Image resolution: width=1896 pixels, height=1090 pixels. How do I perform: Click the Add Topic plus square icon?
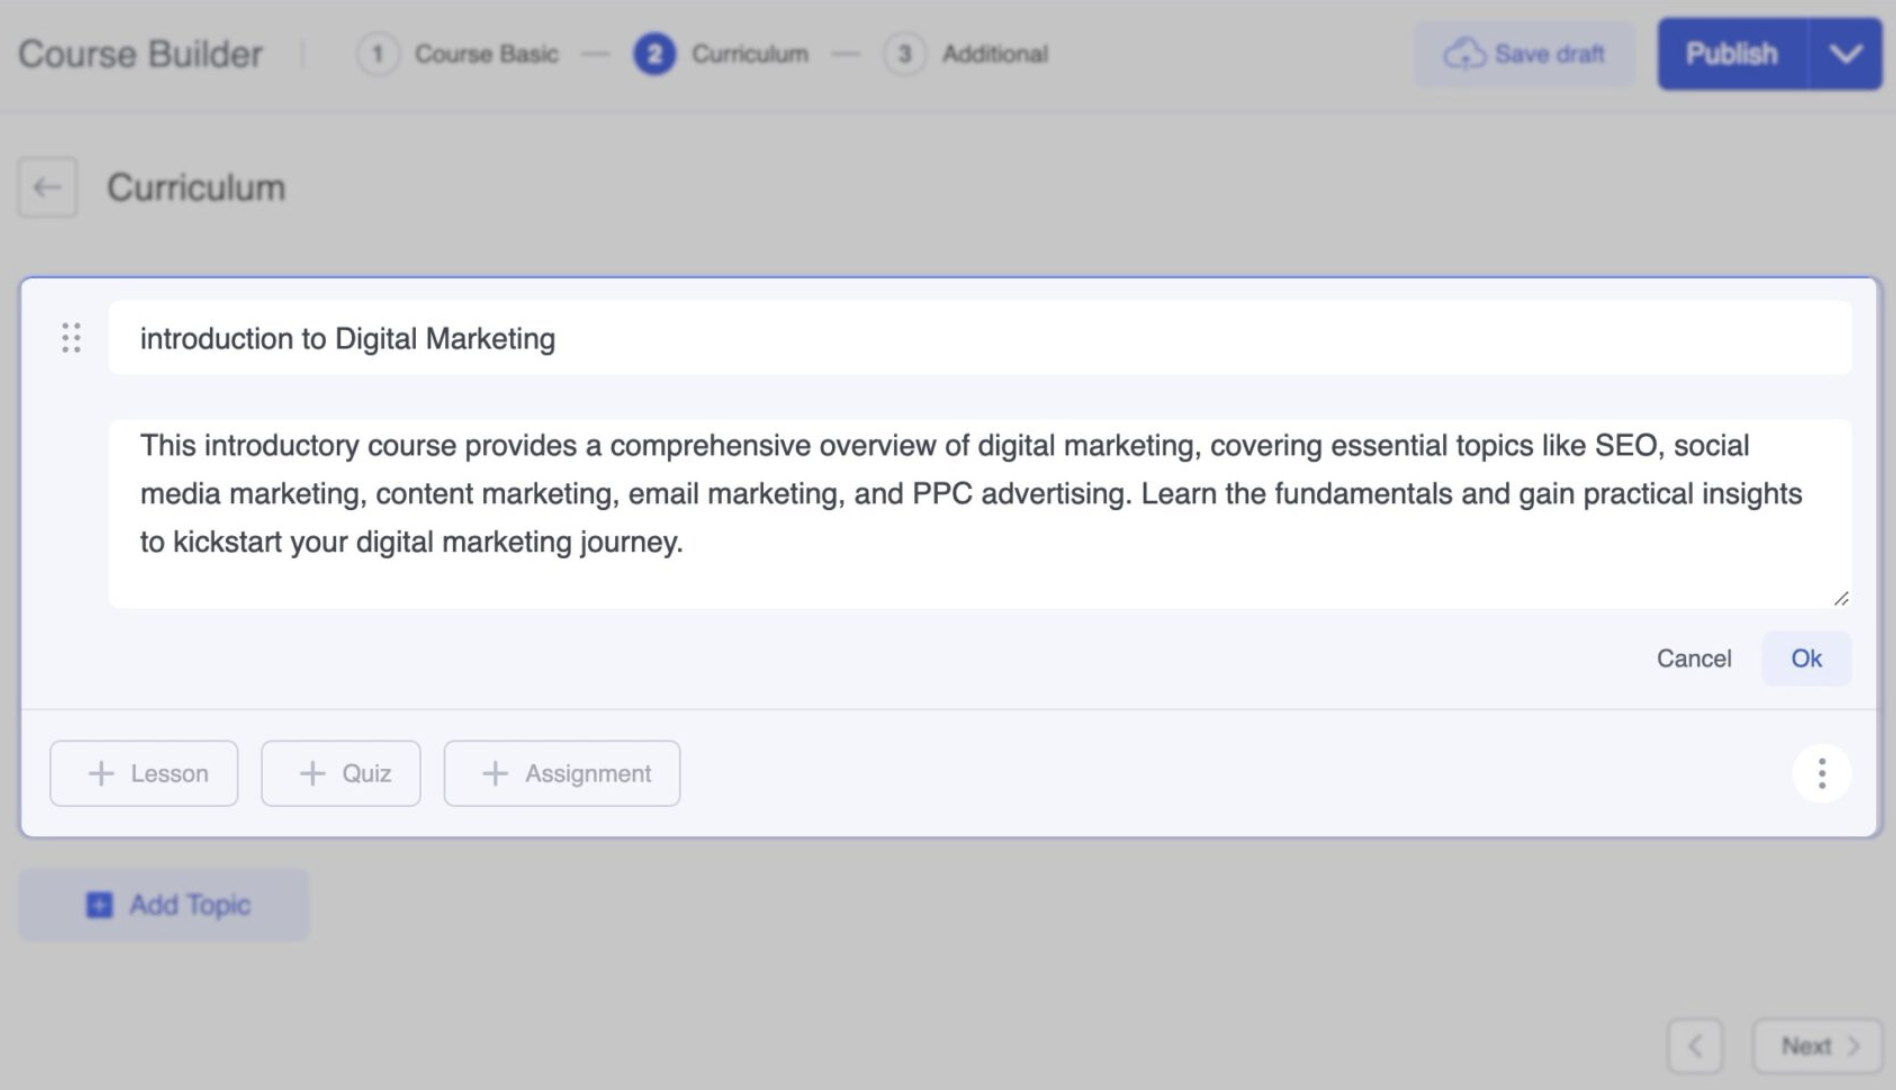[99, 905]
